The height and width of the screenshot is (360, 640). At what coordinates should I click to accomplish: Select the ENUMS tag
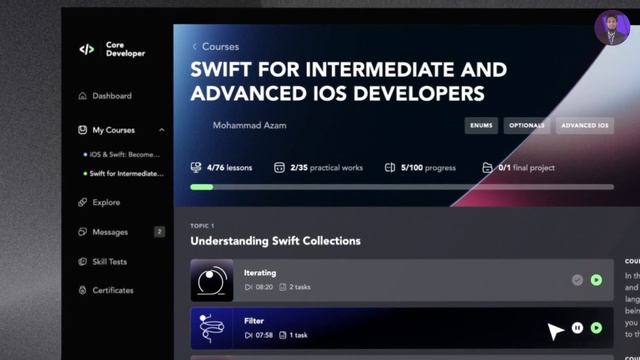pyautogui.click(x=481, y=125)
